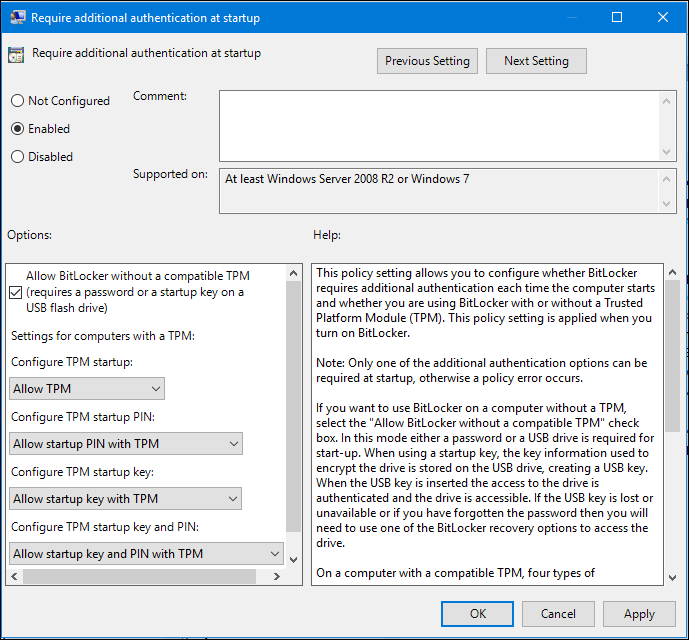
Task: Open the Configure TPM startup dropdown
Action: (87, 389)
